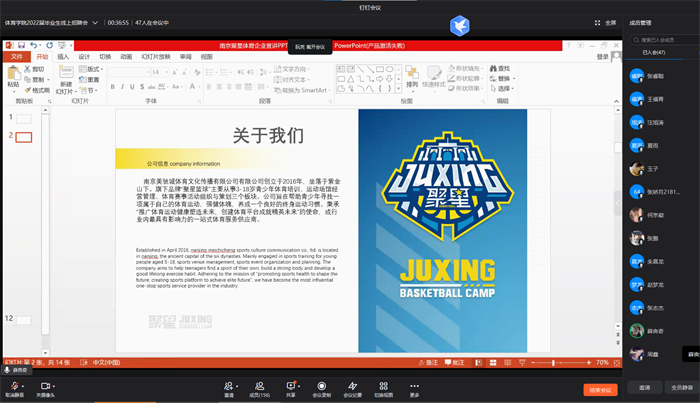Collapse the ribbon with the caret arrow
This screenshot has width=700, height=403.
617,101
